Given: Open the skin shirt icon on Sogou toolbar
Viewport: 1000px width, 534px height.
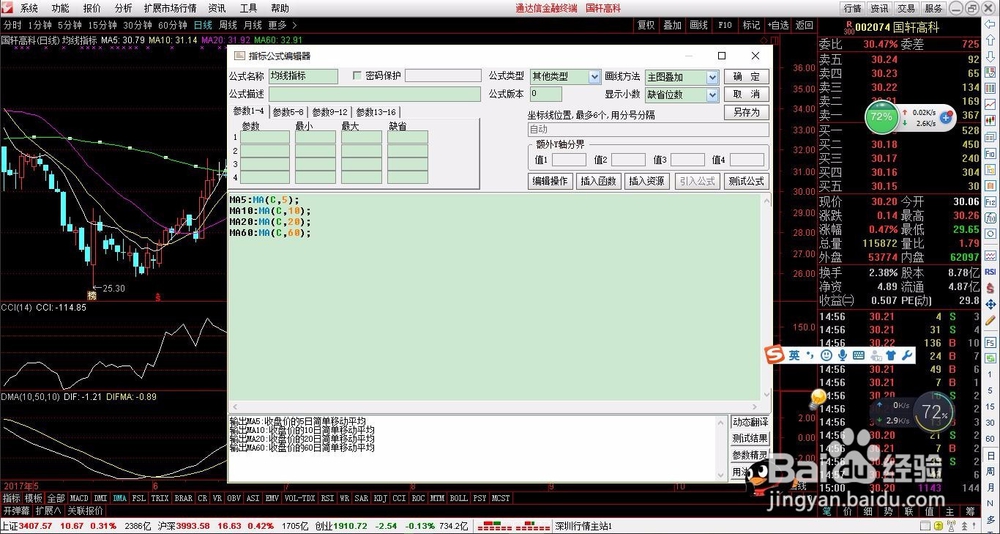Looking at the screenshot, I should pos(892,355).
